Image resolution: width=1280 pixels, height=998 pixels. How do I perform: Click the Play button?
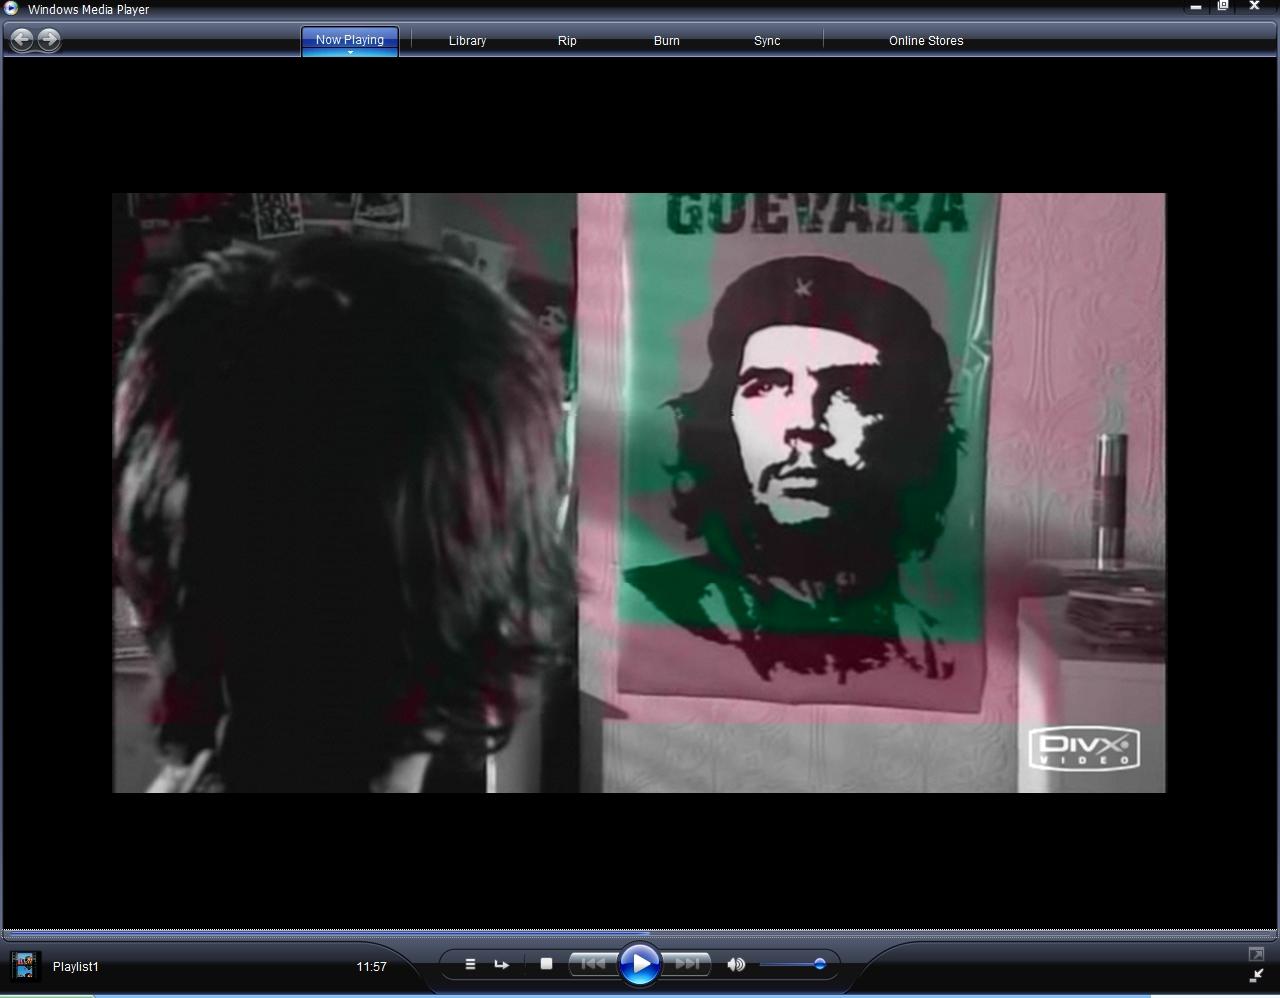tap(640, 964)
